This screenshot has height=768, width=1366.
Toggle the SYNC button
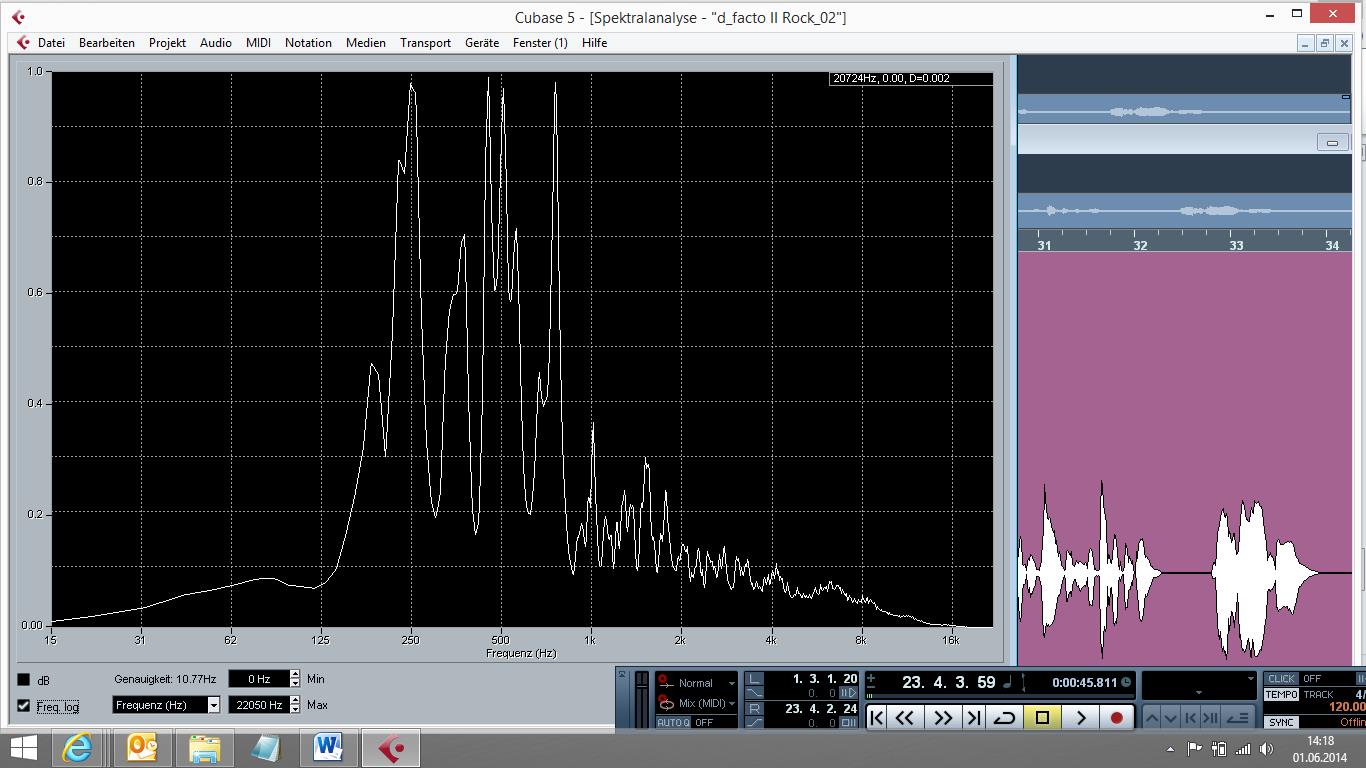[x=1281, y=722]
